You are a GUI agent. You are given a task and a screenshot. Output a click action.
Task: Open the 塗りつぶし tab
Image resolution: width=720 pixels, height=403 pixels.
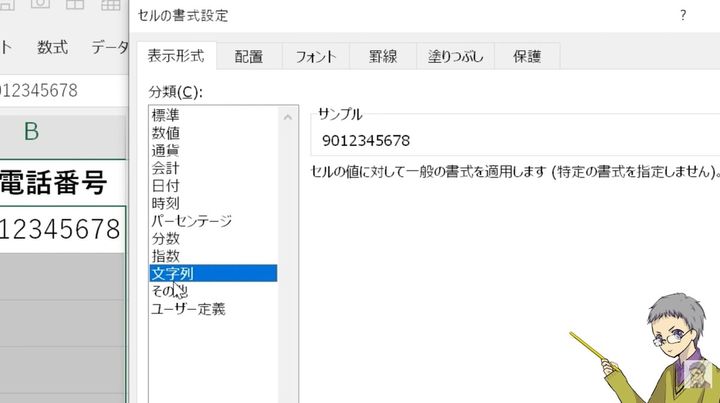455,56
